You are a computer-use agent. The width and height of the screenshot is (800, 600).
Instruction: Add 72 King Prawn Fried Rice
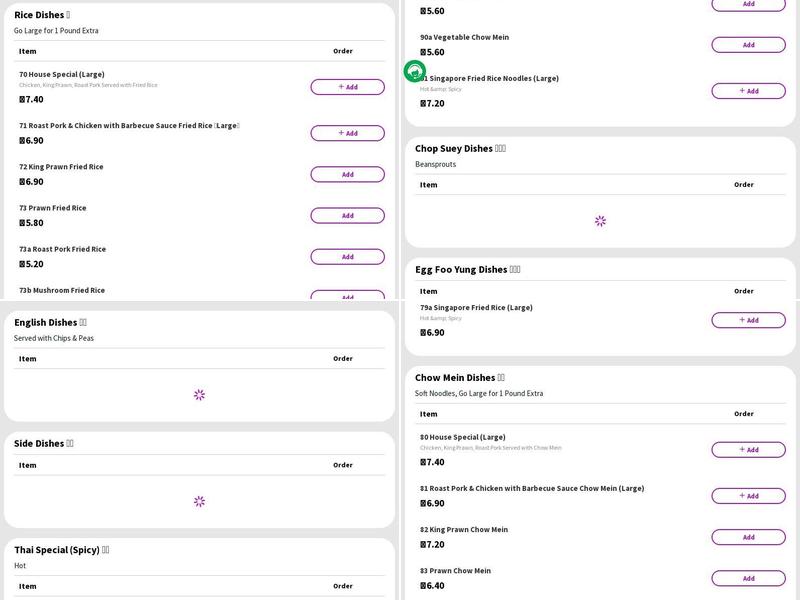pos(347,174)
